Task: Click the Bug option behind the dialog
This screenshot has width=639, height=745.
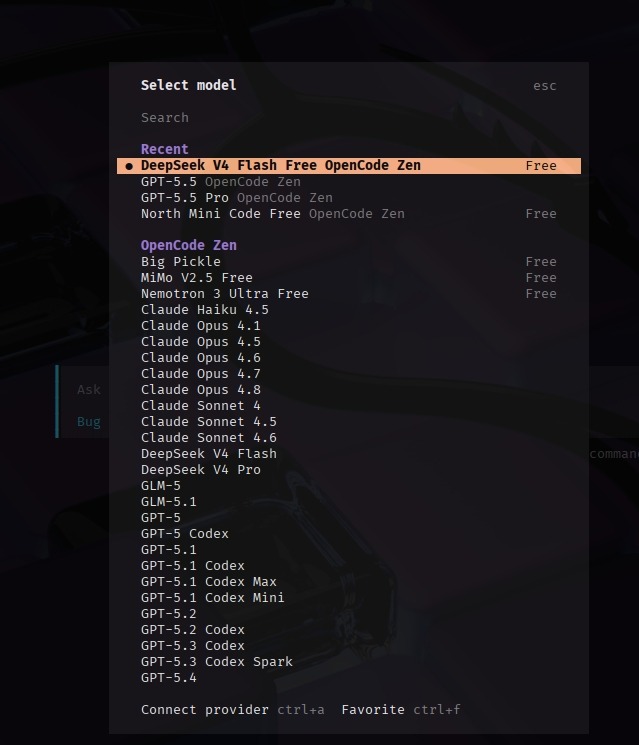Action: click(x=89, y=422)
